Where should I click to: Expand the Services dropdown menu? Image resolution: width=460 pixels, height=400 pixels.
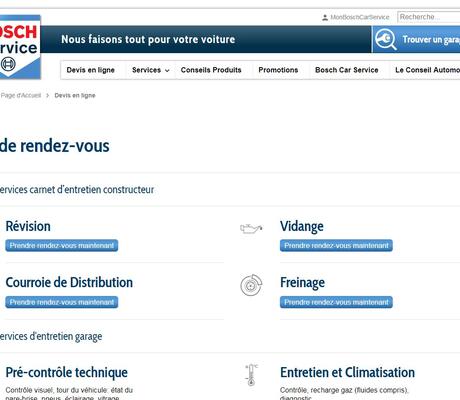151,70
